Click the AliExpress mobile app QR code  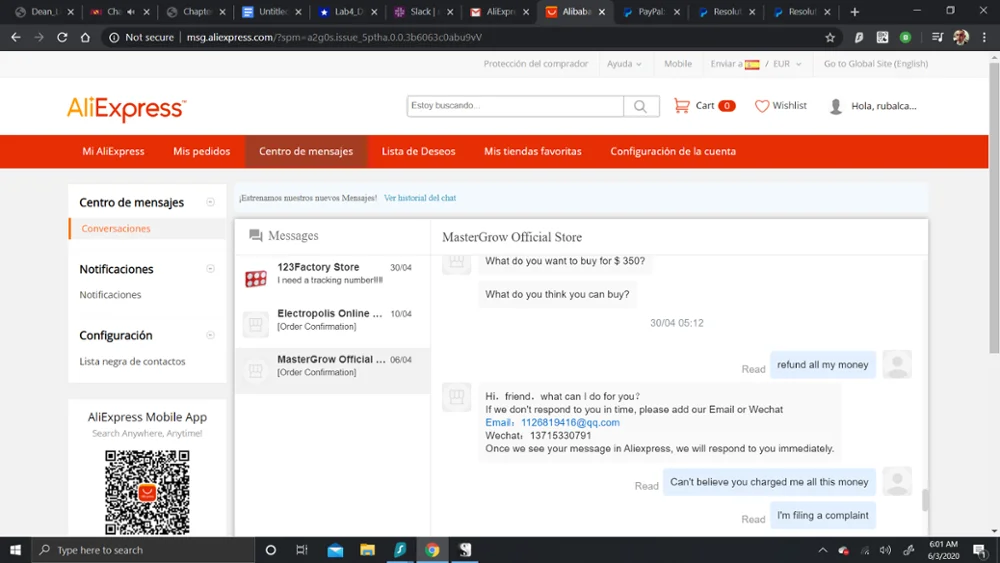[147, 492]
